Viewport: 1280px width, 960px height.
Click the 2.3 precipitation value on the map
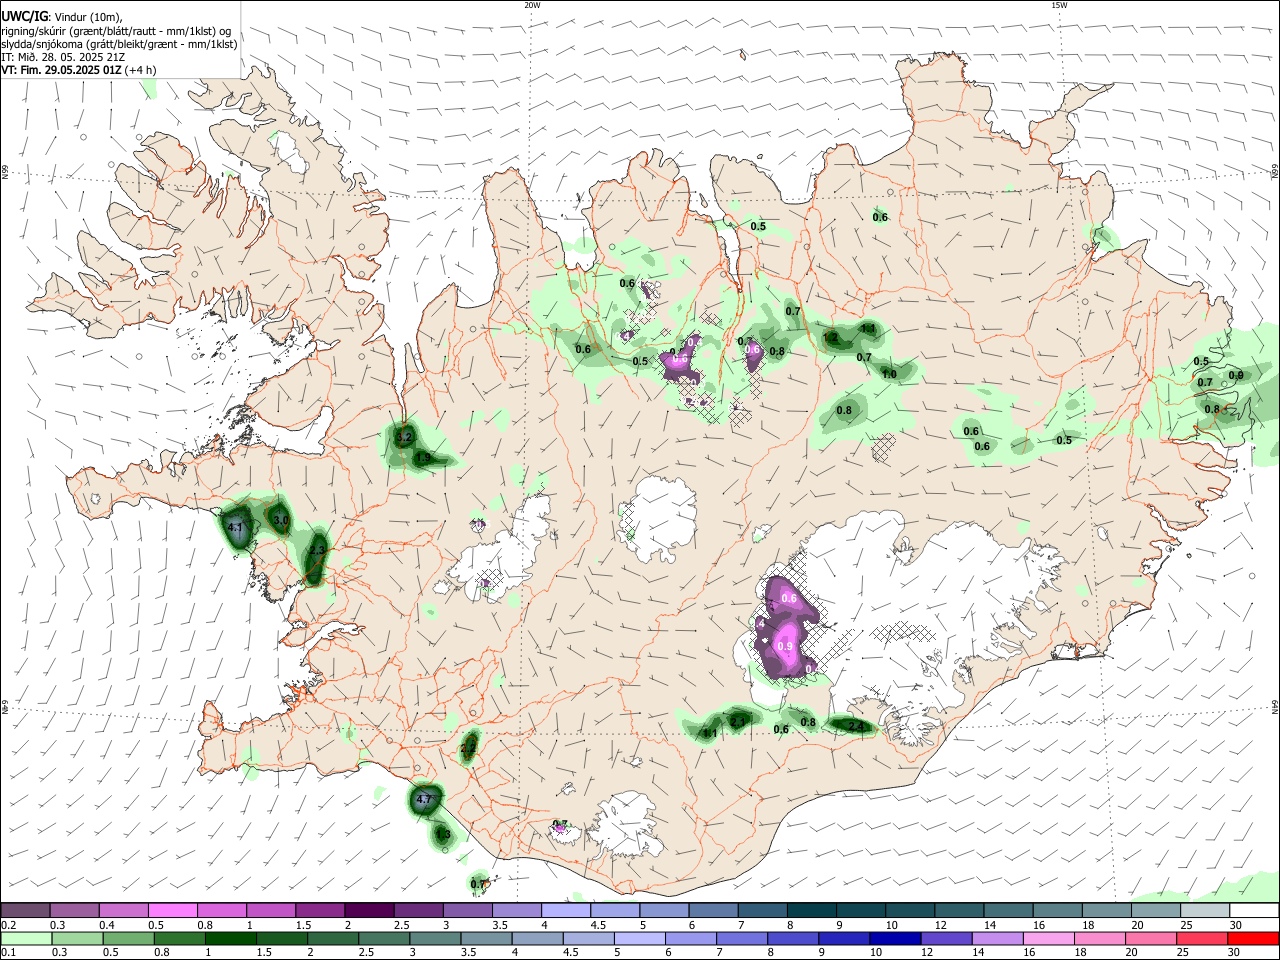coord(317,551)
